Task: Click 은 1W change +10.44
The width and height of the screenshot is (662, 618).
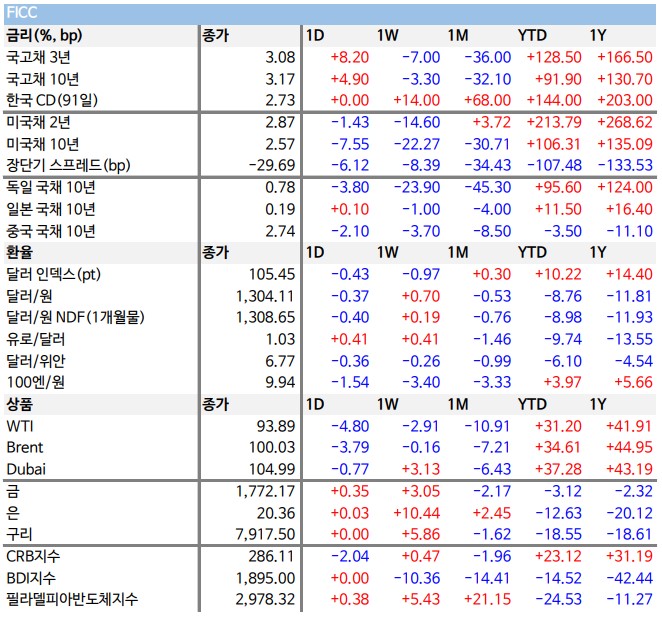Action: click(x=417, y=513)
